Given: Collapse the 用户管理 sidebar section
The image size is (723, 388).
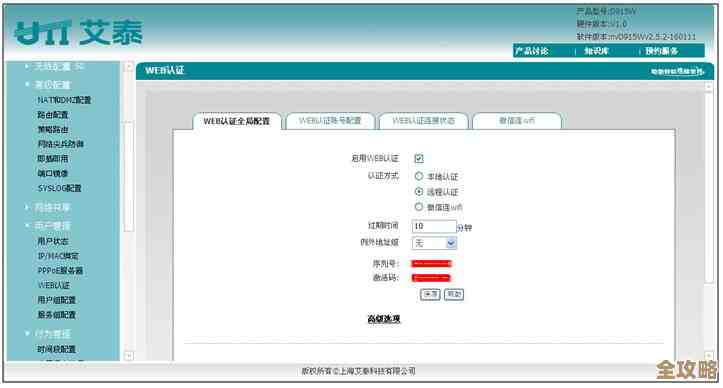Looking at the screenshot, I should [x=53, y=226].
